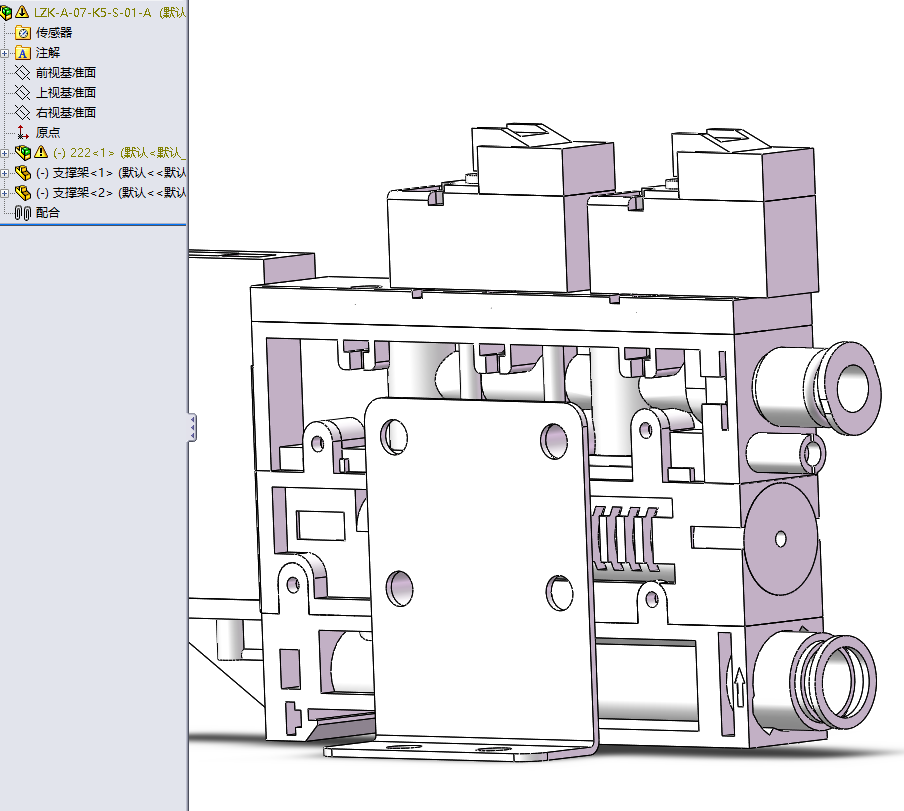
Task: Select the 前视基准面 plane icon
Action: (22, 73)
